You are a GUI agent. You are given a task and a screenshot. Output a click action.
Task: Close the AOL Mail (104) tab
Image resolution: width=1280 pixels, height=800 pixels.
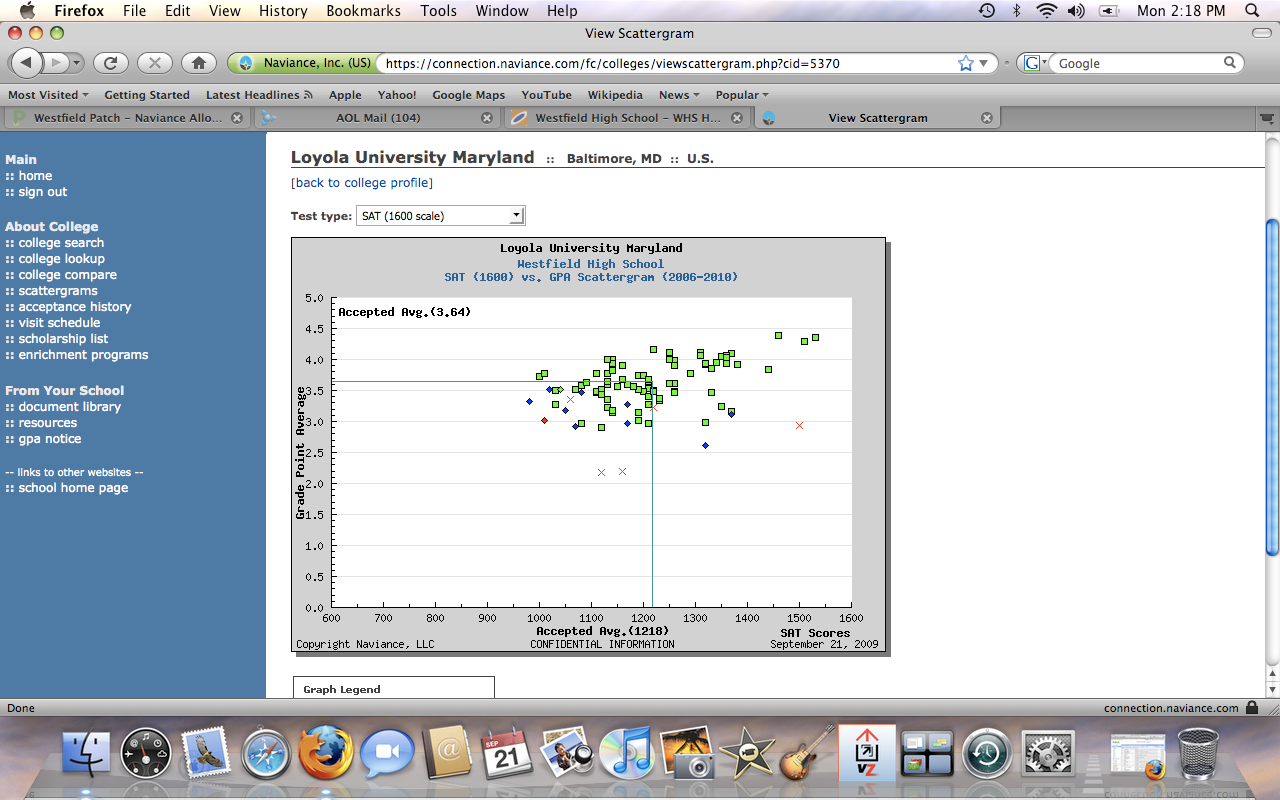(x=487, y=118)
